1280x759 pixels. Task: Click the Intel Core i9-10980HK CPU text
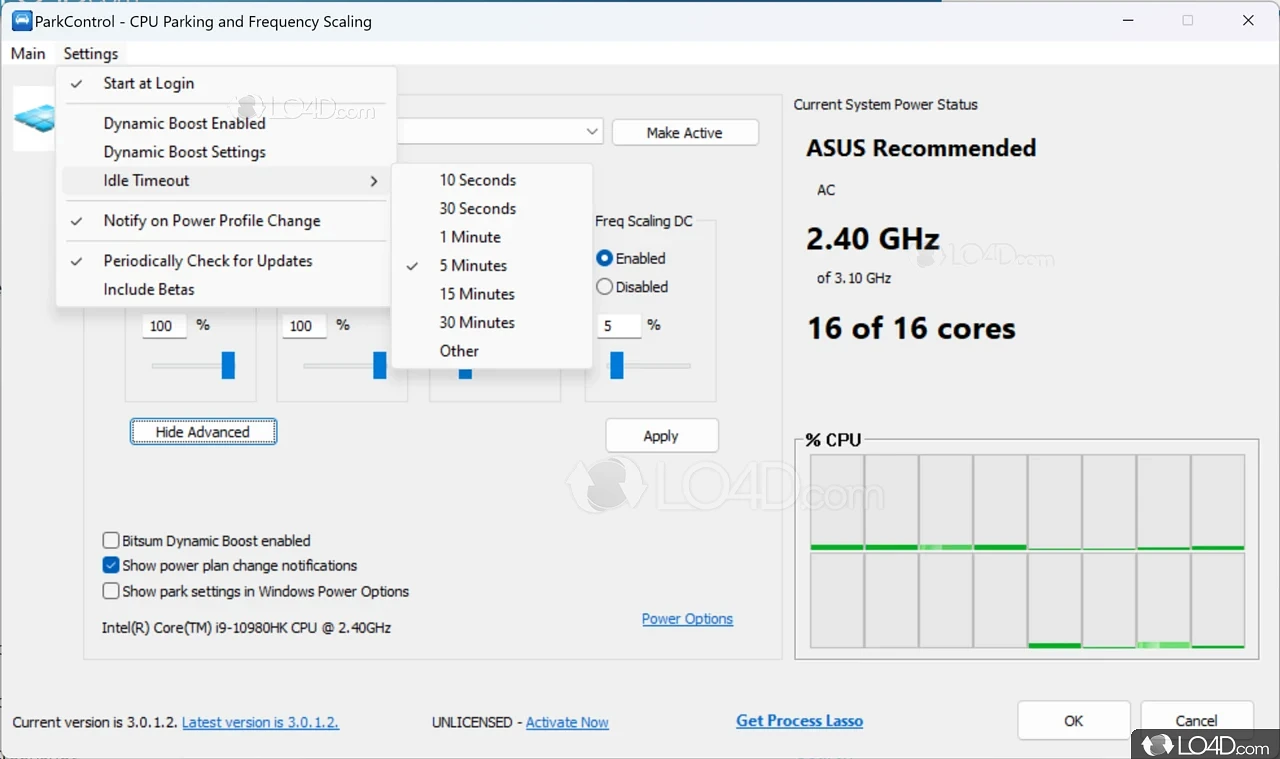[246, 628]
